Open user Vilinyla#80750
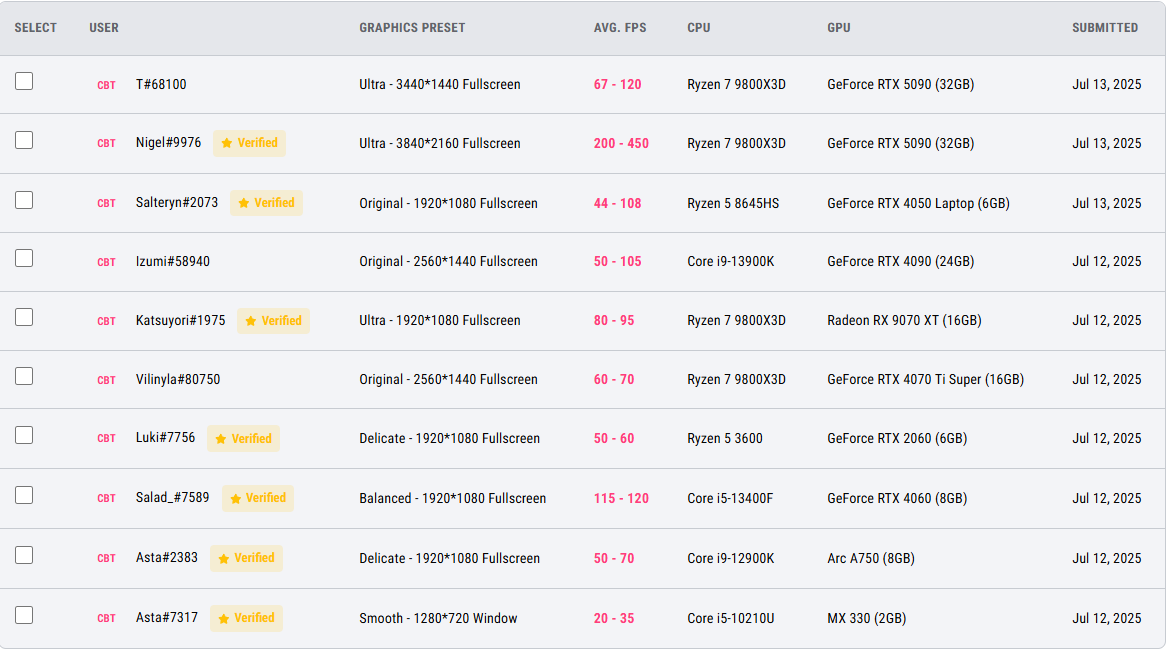 click(x=178, y=379)
